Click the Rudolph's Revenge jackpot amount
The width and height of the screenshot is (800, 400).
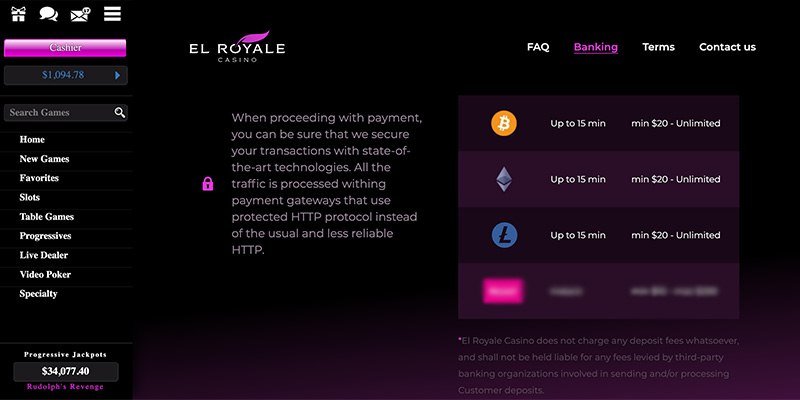coord(65,372)
